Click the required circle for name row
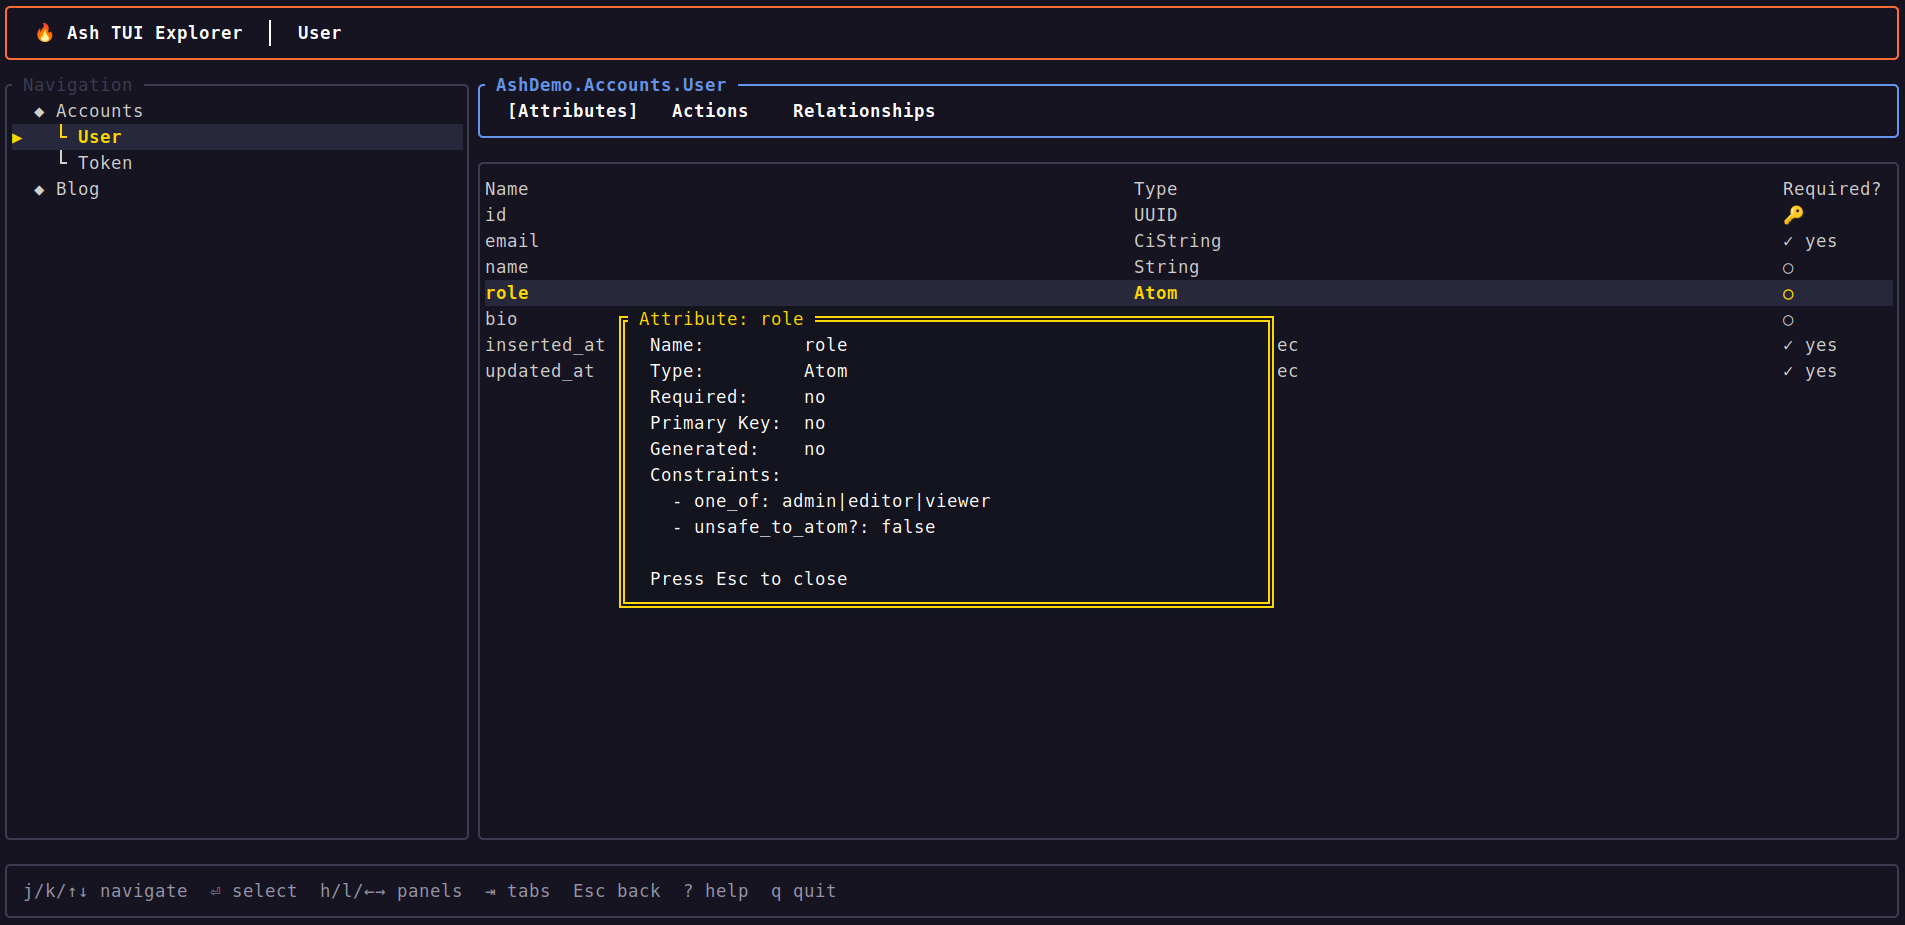The width and height of the screenshot is (1905, 925). 1788,268
